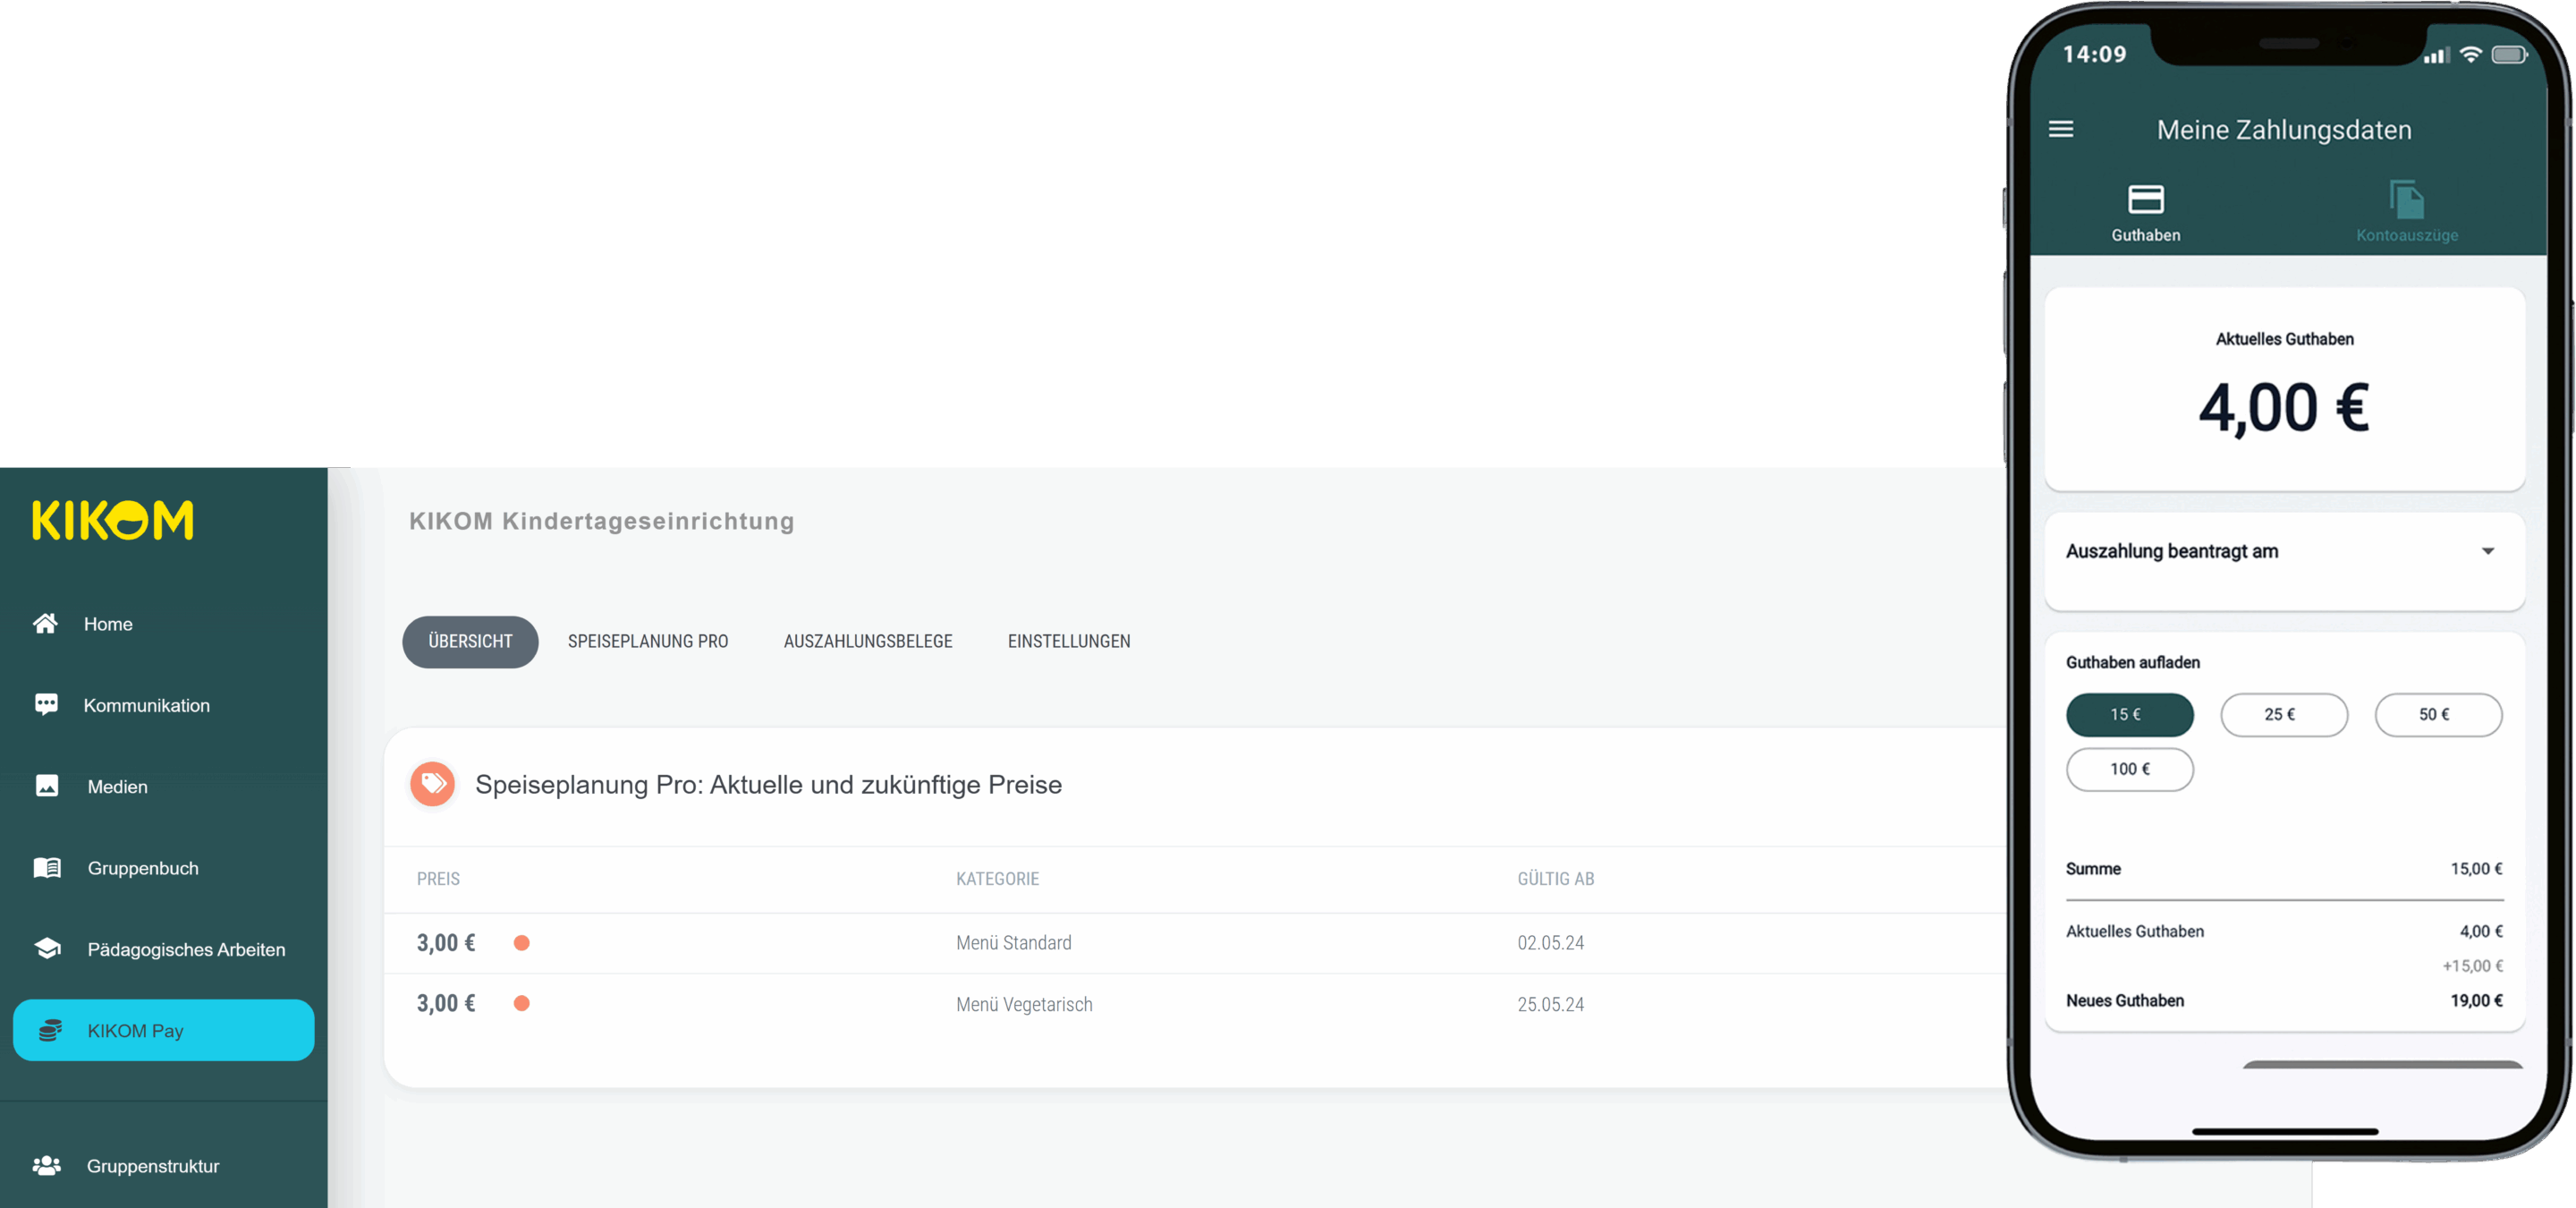Click the Gruppenstruktur people icon
This screenshot has height=1208, width=2576.
click(47, 1165)
